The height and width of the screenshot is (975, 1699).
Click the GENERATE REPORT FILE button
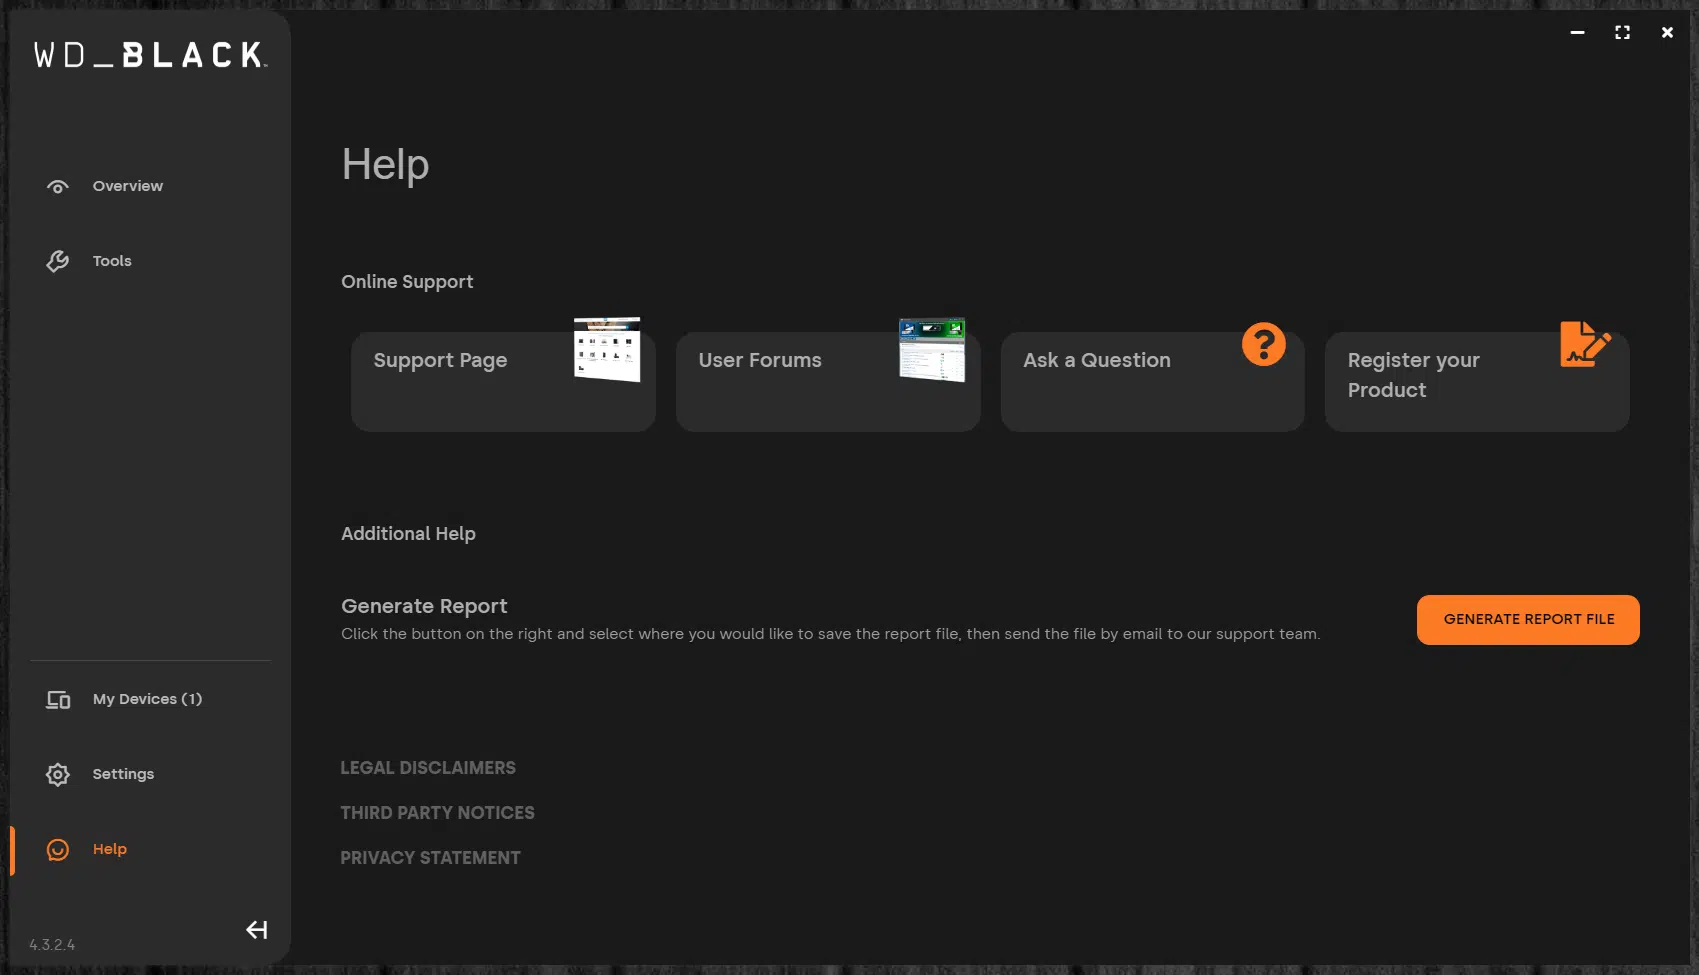pyautogui.click(x=1528, y=620)
